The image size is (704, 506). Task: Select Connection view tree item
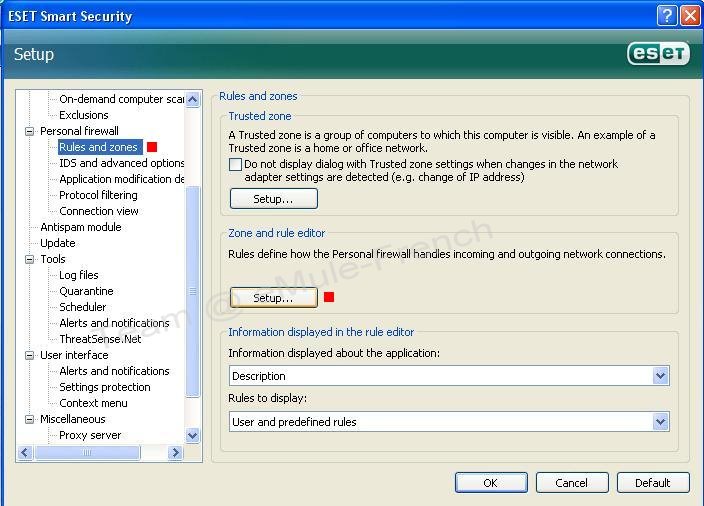99,211
